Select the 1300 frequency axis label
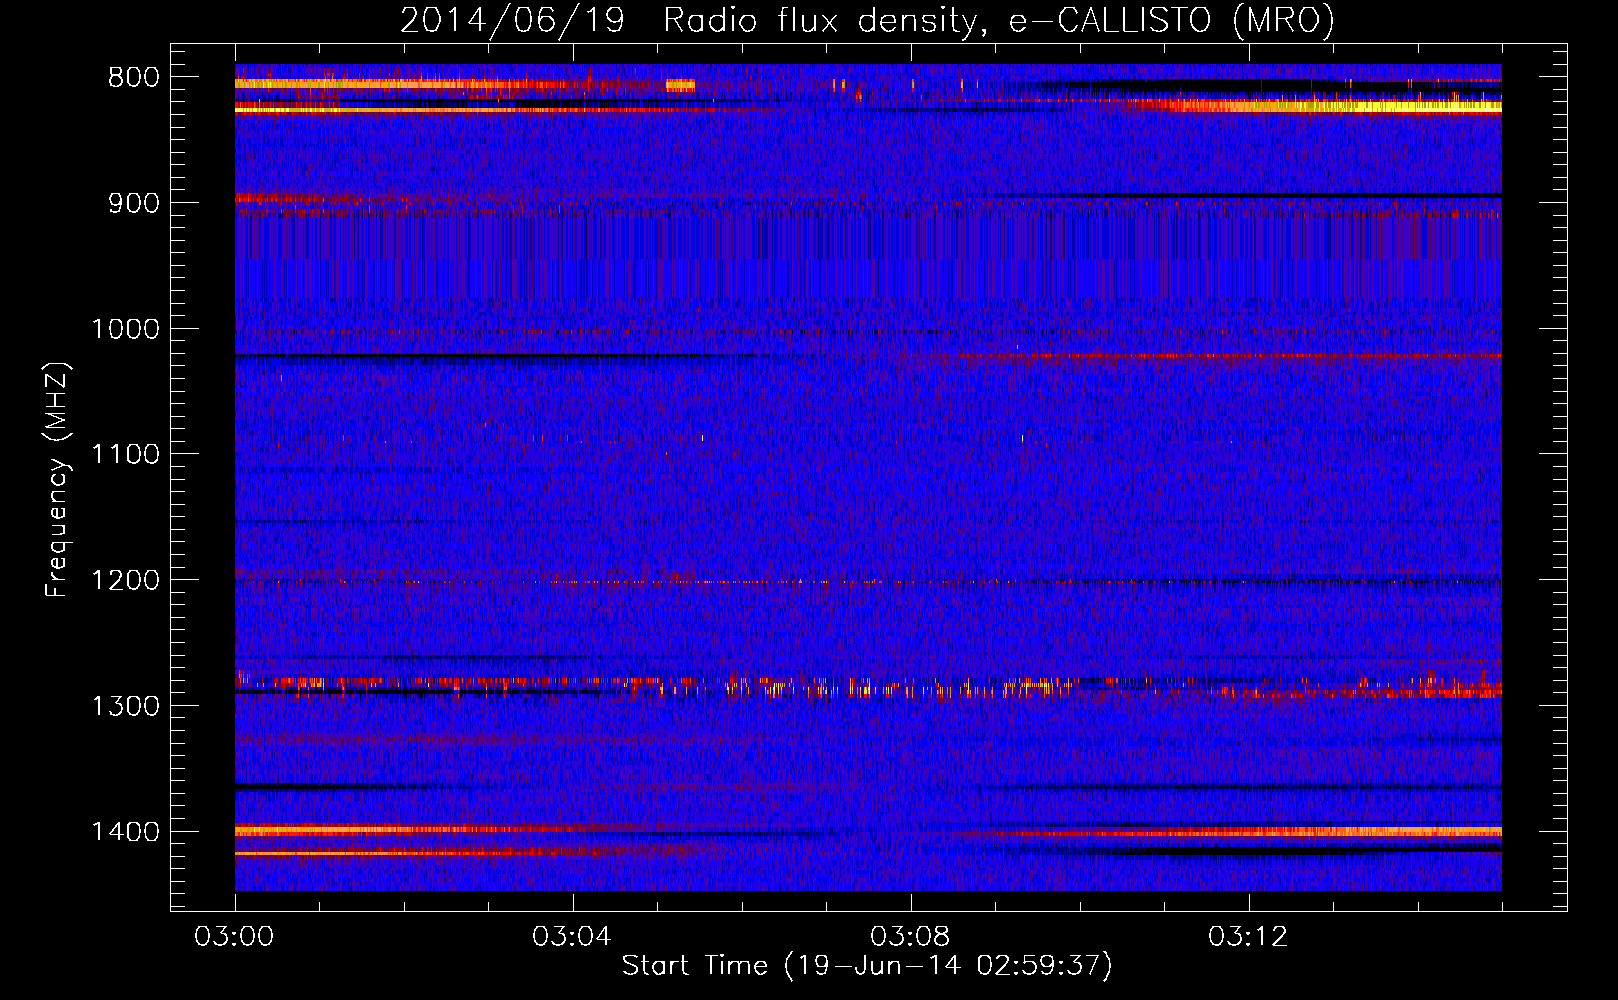This screenshot has height=1000, width=1618. [x=126, y=706]
